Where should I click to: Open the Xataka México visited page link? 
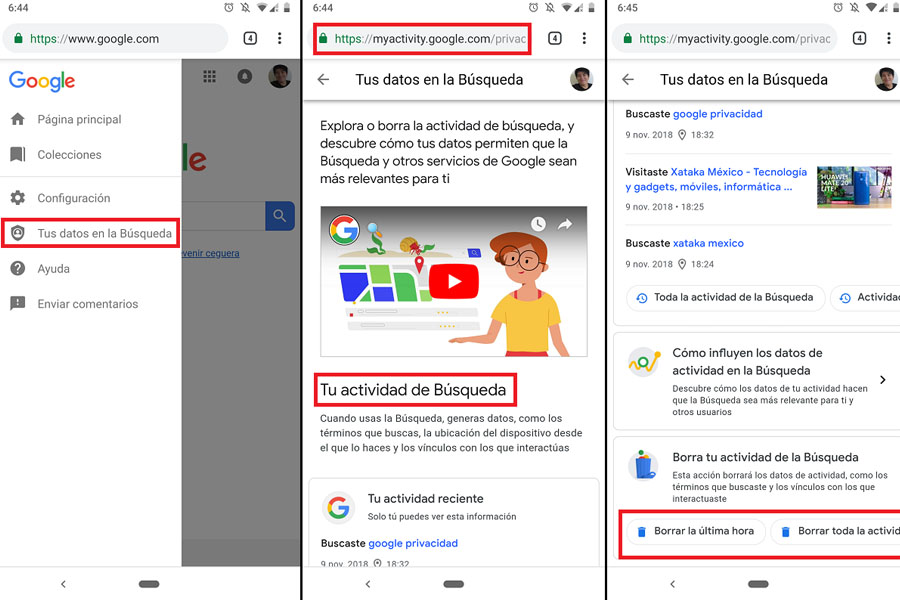(x=716, y=179)
